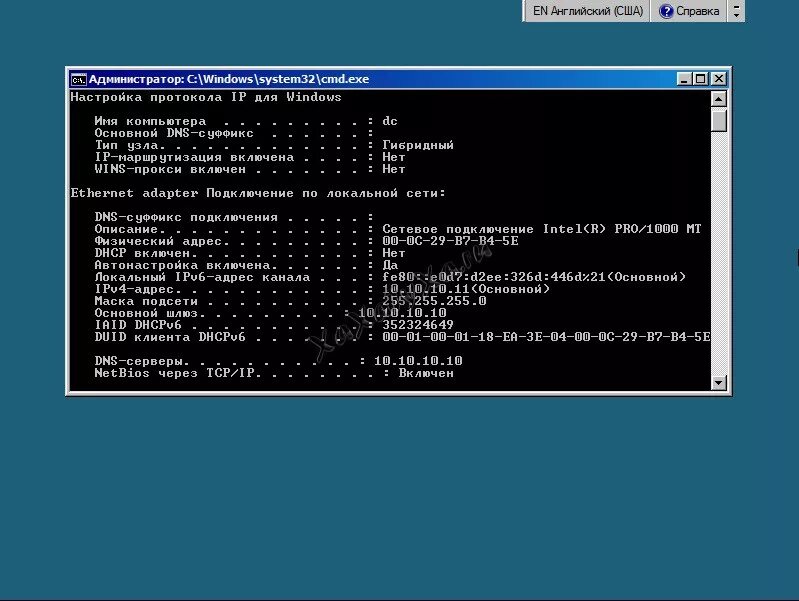Click DNS server value 10.10.10.10
Screen dimensions: 799x601
pyautogui.click(x=418, y=361)
